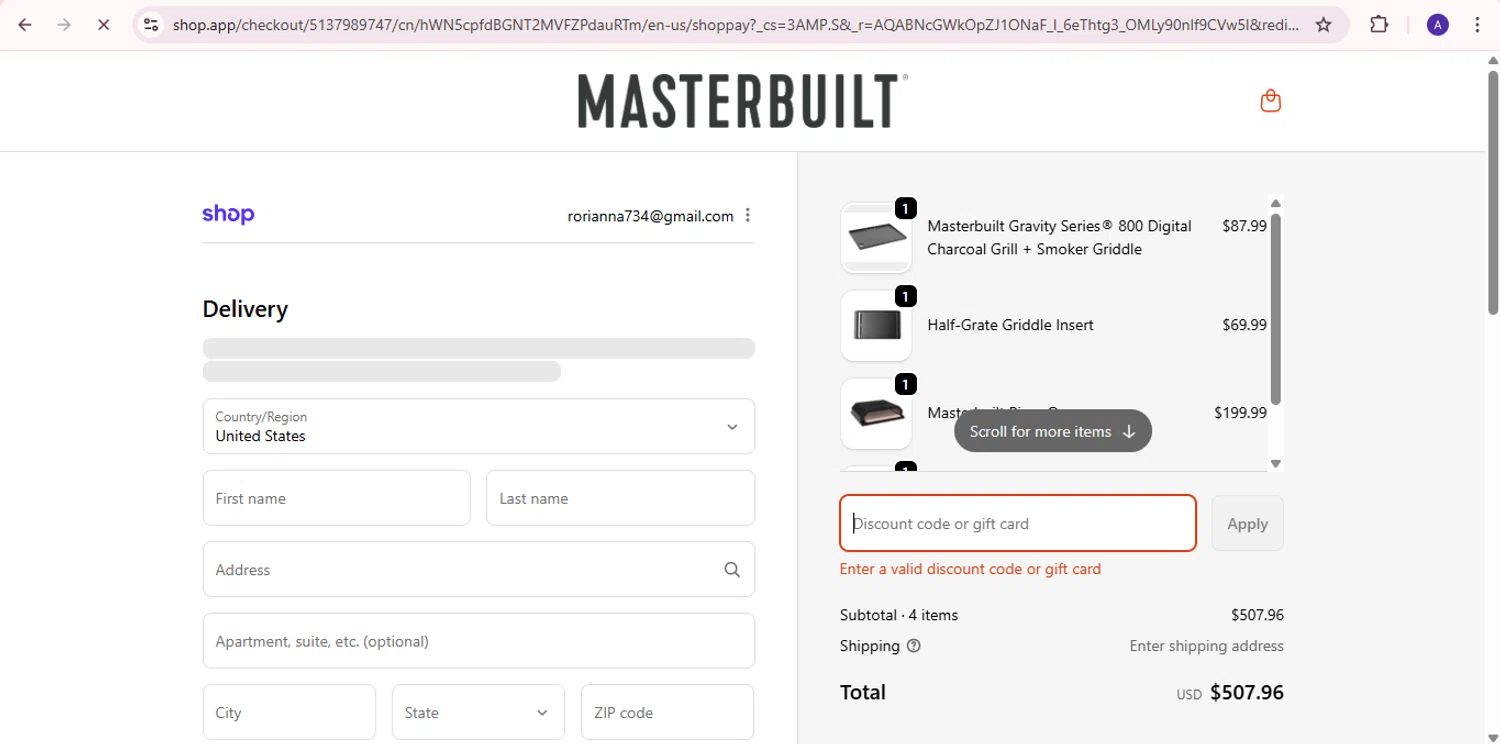This screenshot has width=1500, height=744.
Task: Open site information icon in address bar
Action: click(x=151, y=25)
